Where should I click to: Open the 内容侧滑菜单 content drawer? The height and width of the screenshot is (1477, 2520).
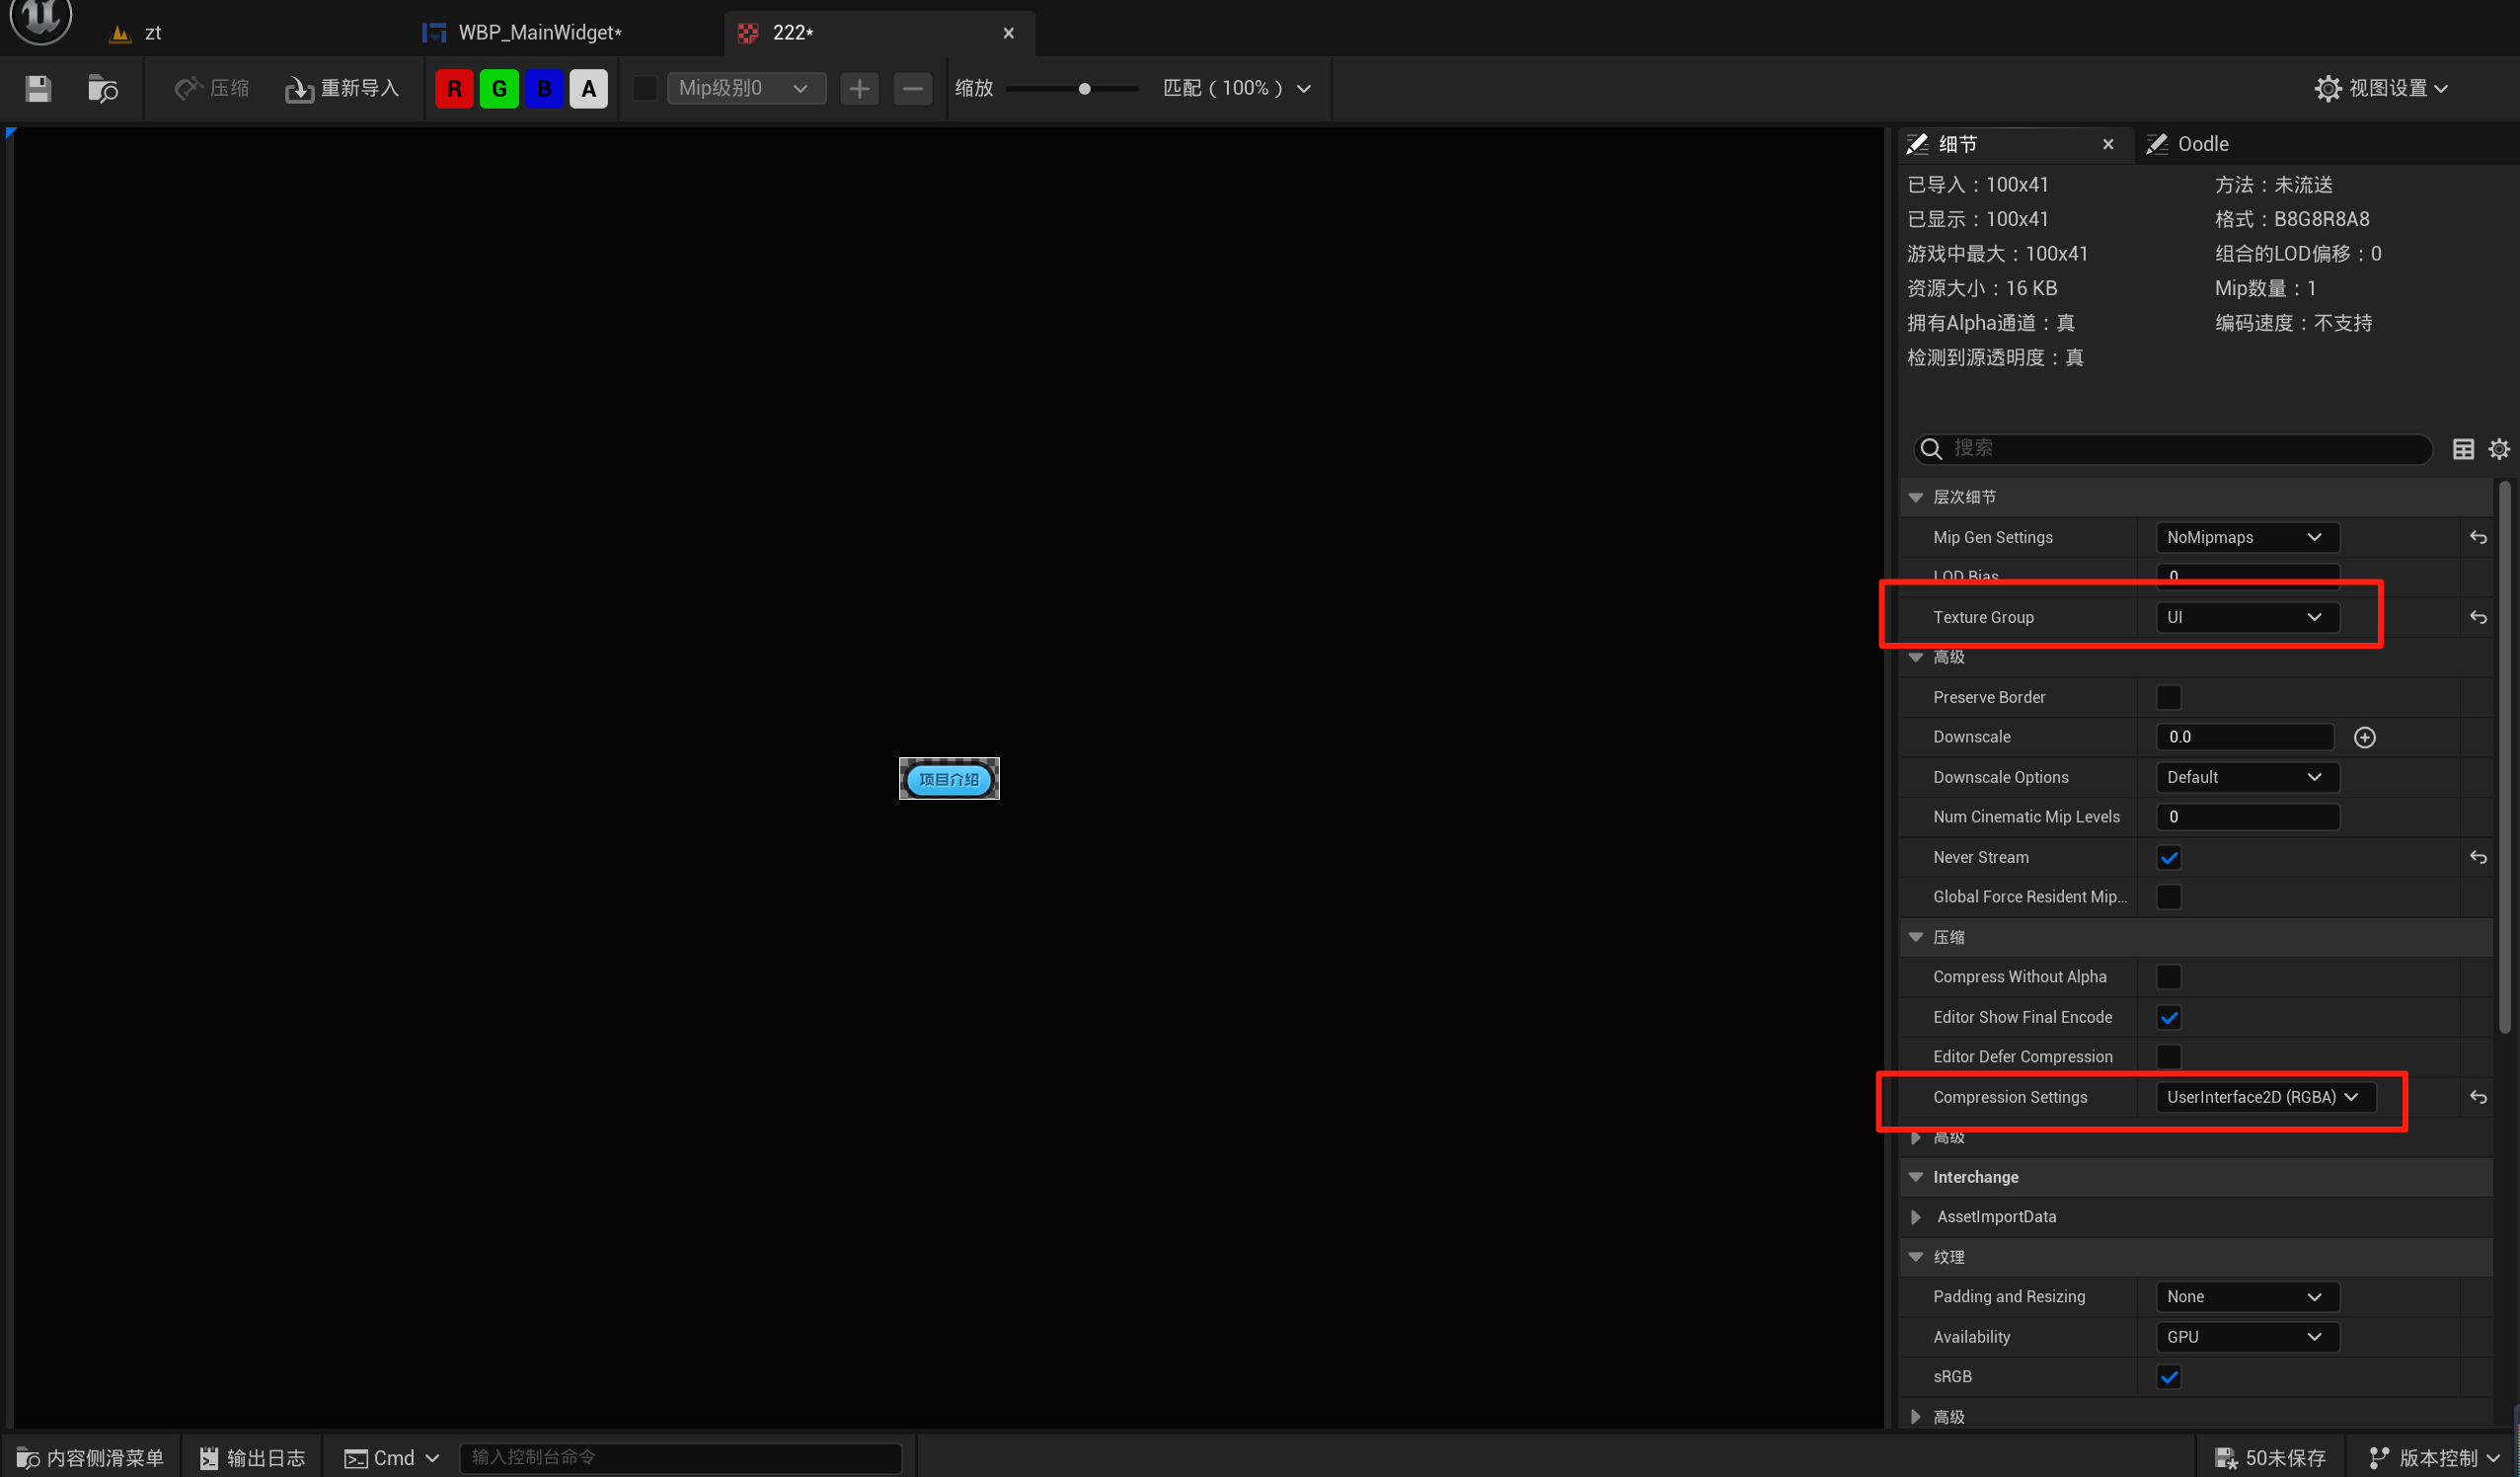90,1457
